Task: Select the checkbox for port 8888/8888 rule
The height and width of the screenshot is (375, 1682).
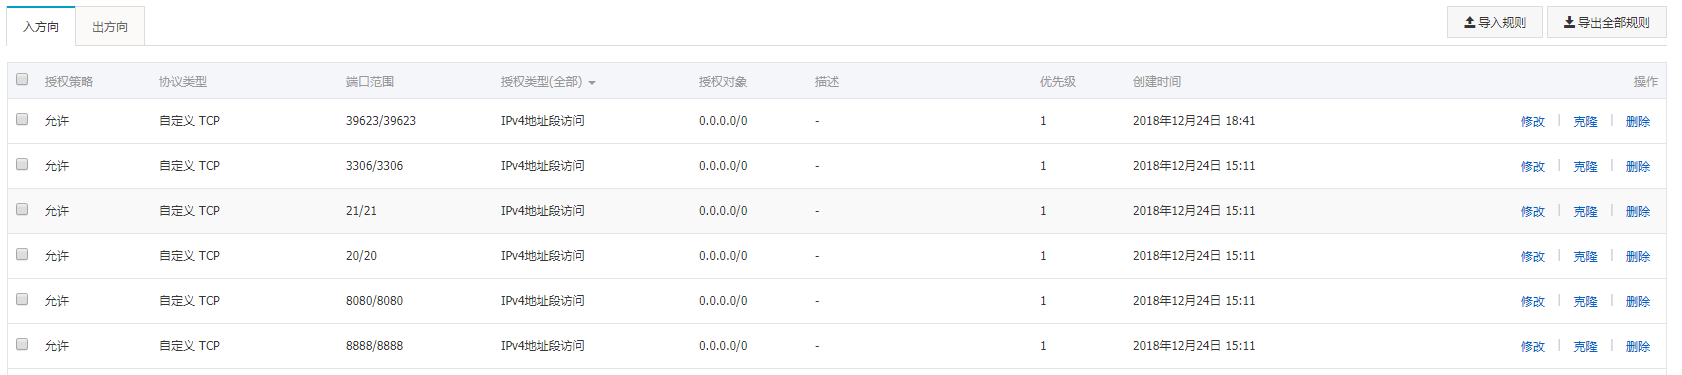Action: pos(22,344)
